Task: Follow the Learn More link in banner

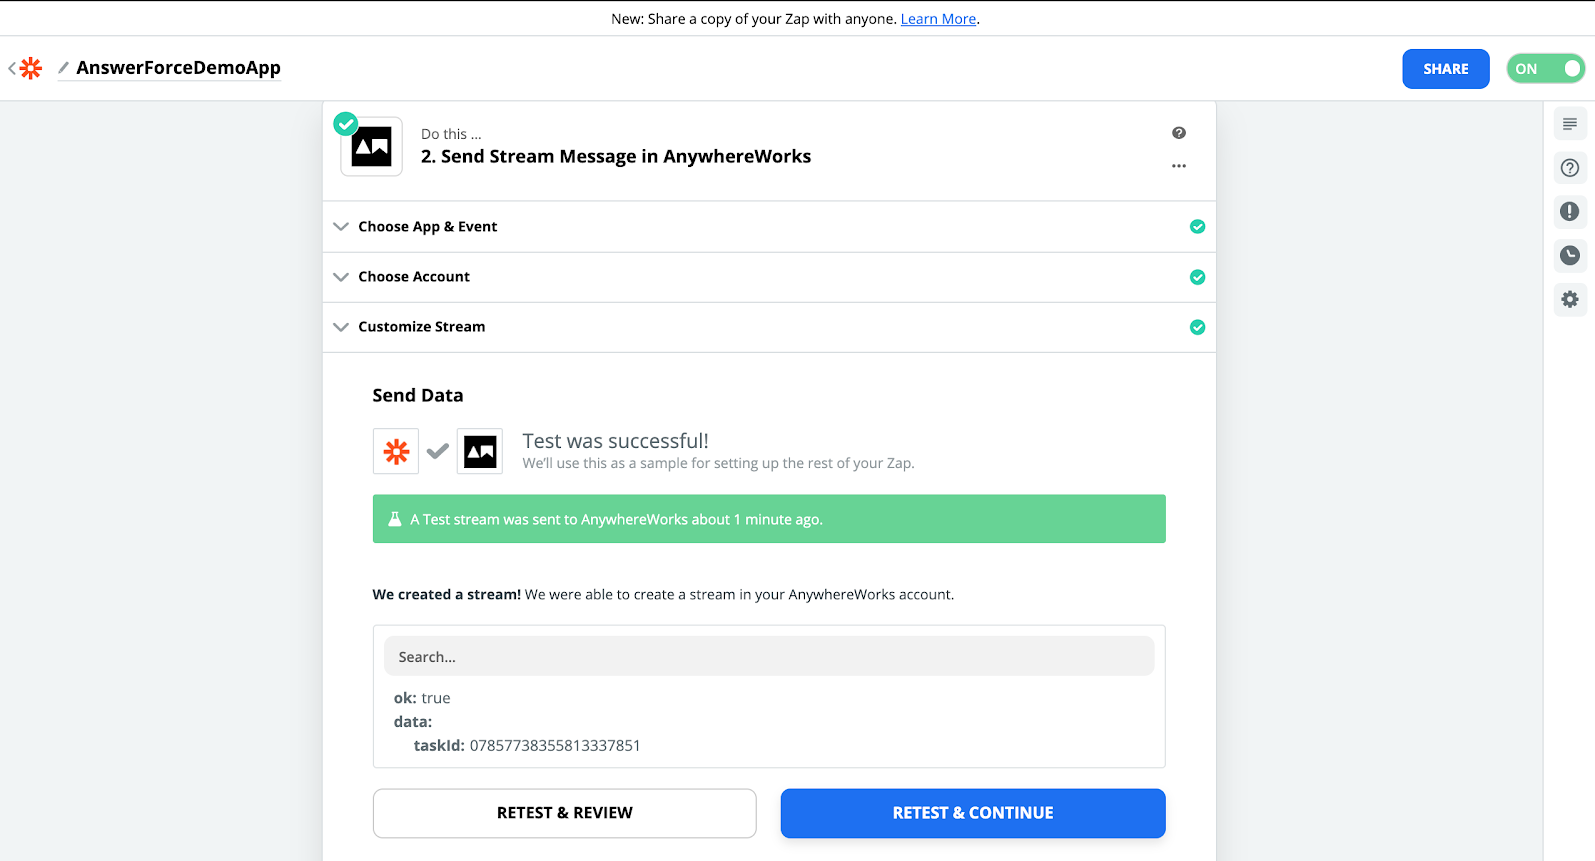Action: pyautogui.click(x=938, y=19)
